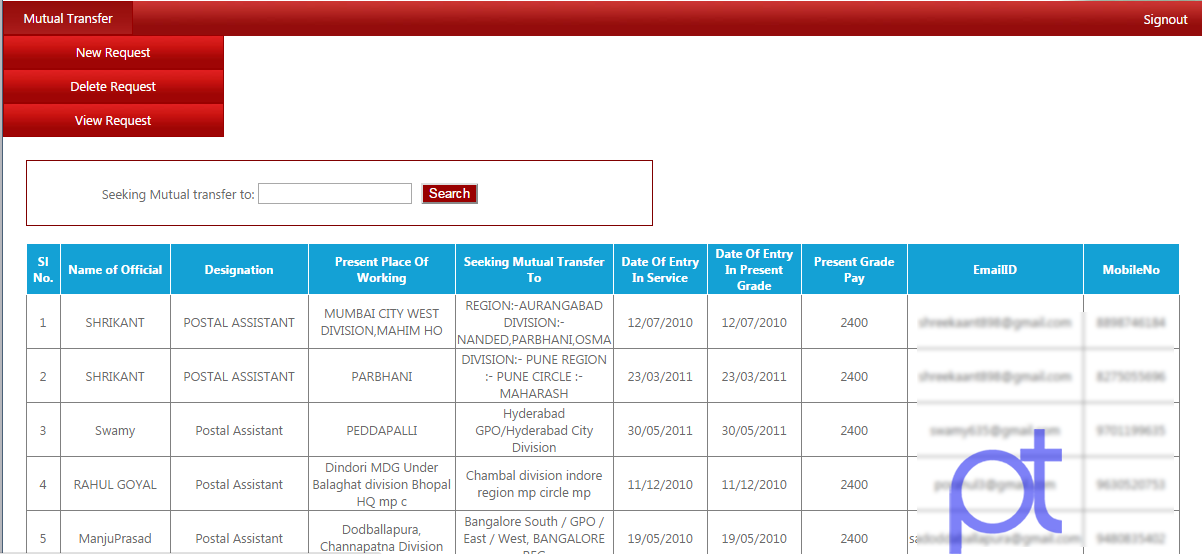
Task: Click REGION:-AURANGABAD transfer destination cell
Action: [534, 322]
